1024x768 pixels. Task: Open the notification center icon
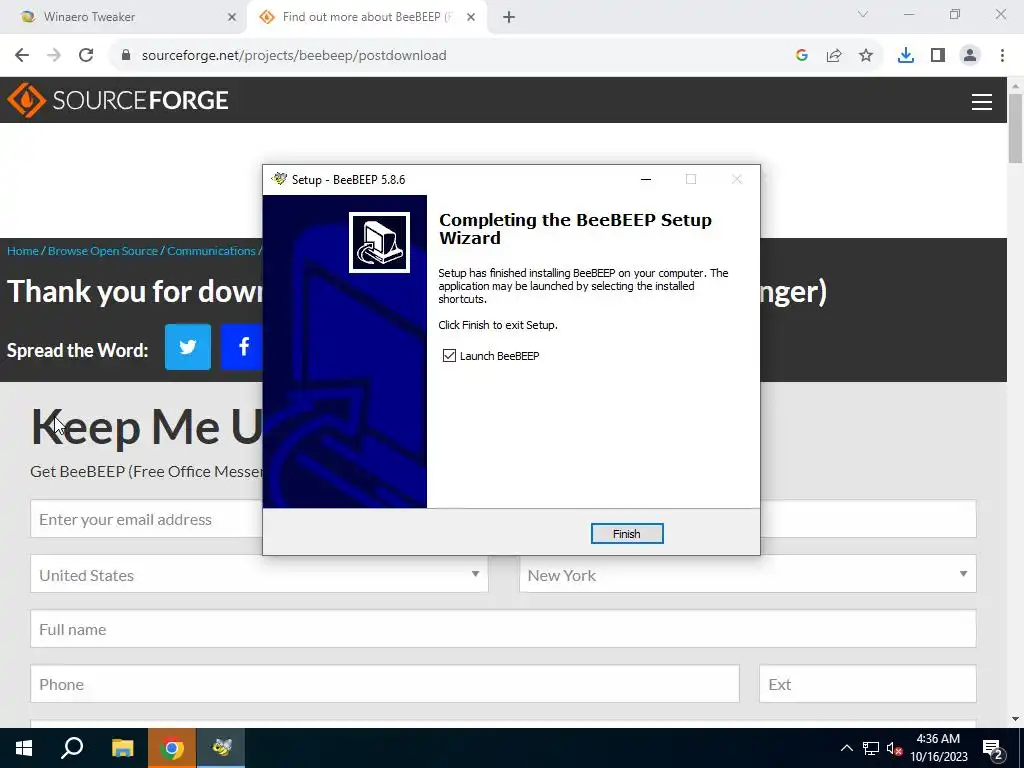(993, 749)
